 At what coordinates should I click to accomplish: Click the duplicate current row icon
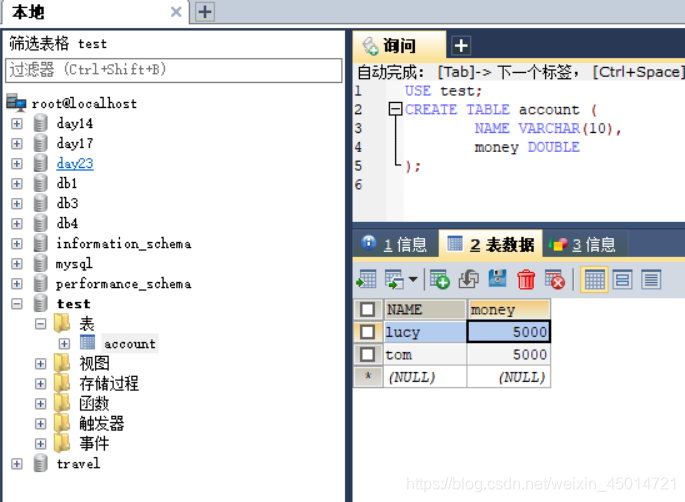(x=468, y=280)
